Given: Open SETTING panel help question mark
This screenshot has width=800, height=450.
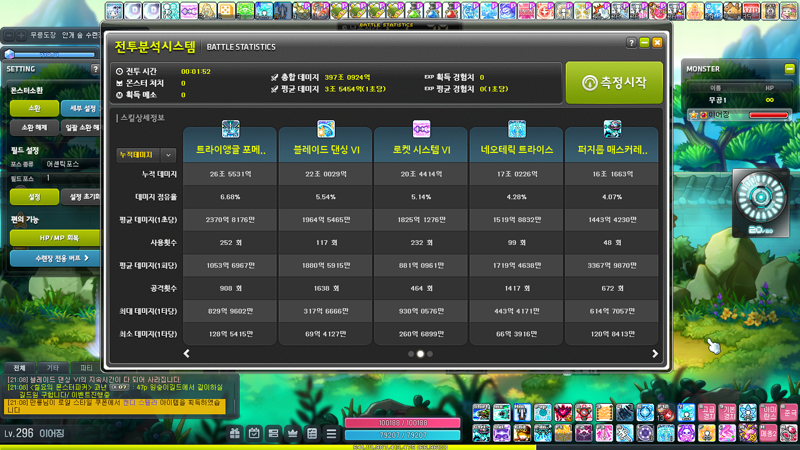Looking at the screenshot, I should coord(95,69).
